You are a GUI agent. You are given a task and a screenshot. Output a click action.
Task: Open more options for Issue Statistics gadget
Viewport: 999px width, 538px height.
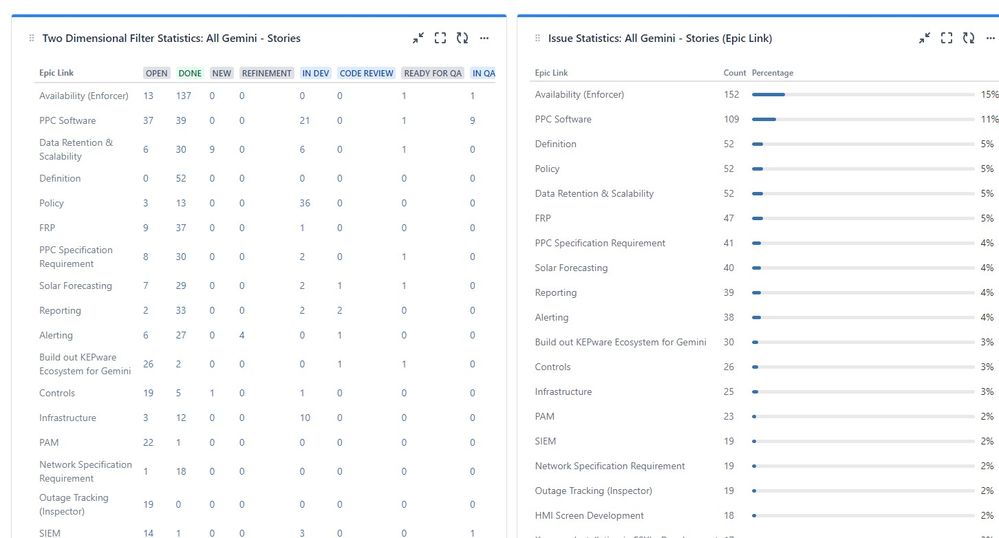click(x=991, y=38)
